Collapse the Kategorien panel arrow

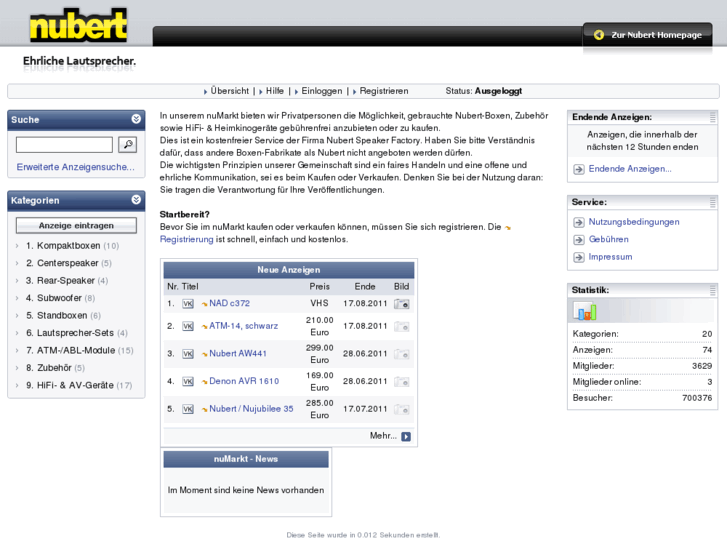coord(136,199)
